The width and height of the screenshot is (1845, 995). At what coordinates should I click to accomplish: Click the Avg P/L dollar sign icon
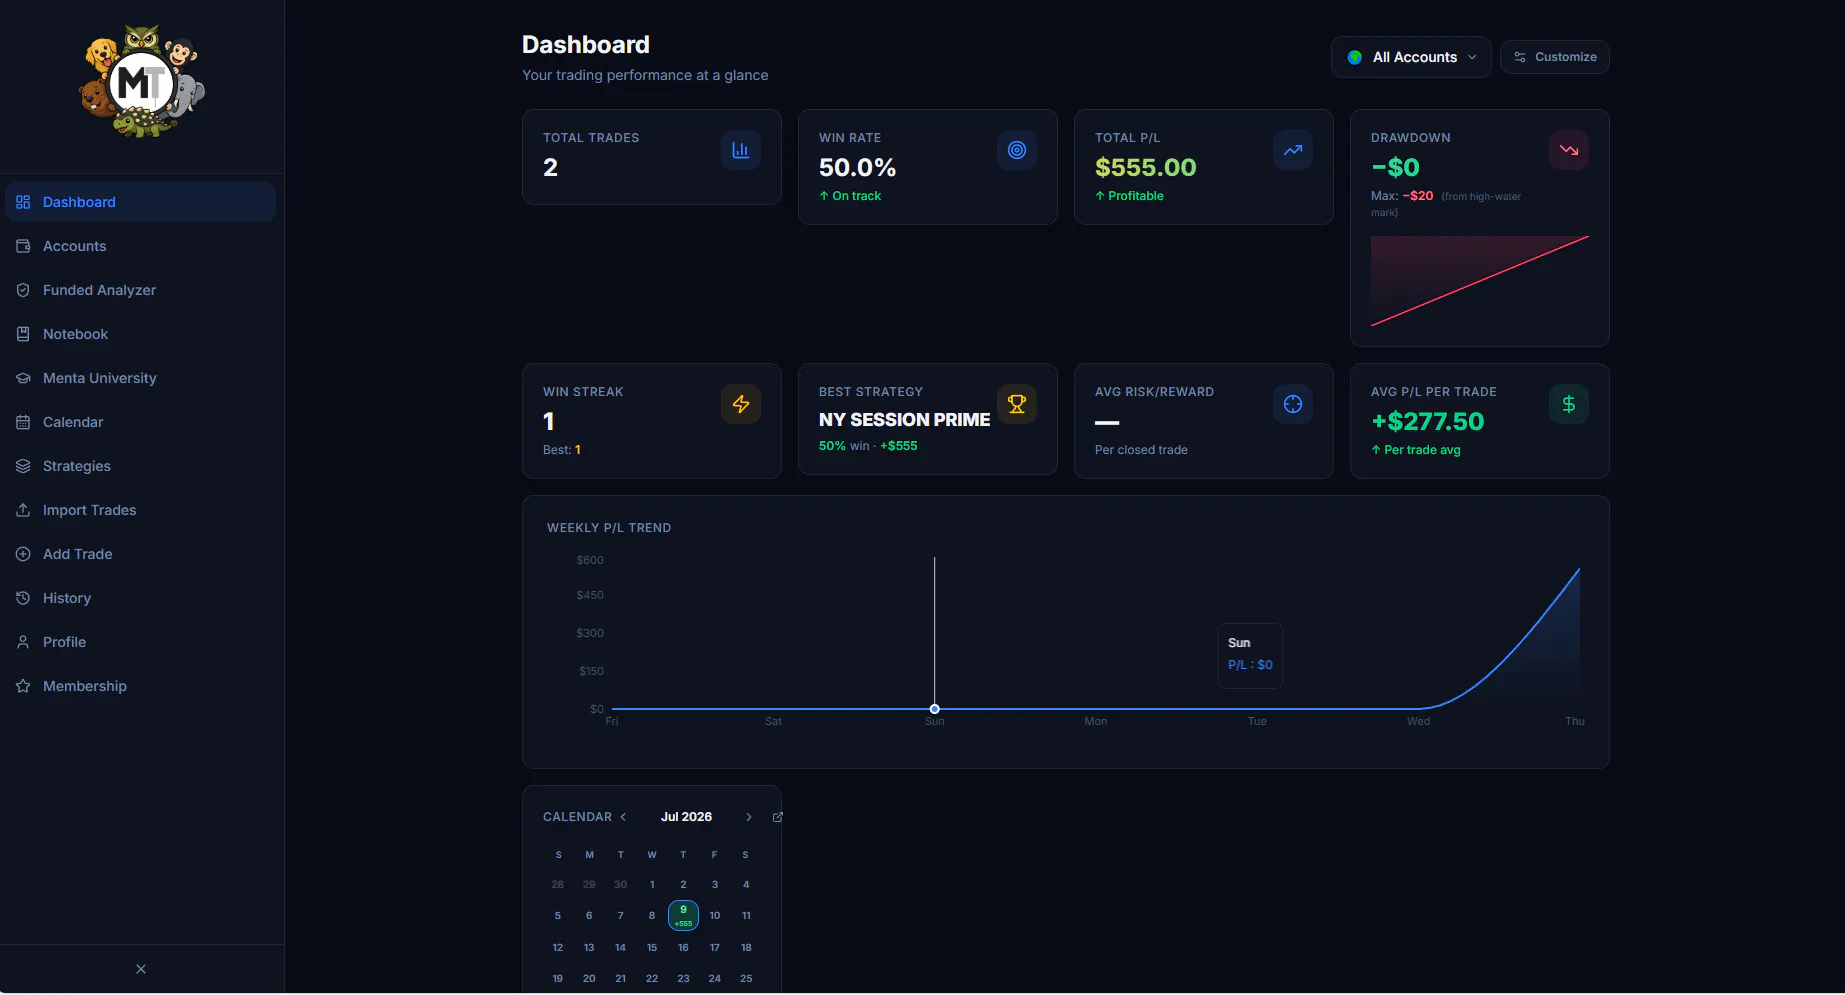1569,404
